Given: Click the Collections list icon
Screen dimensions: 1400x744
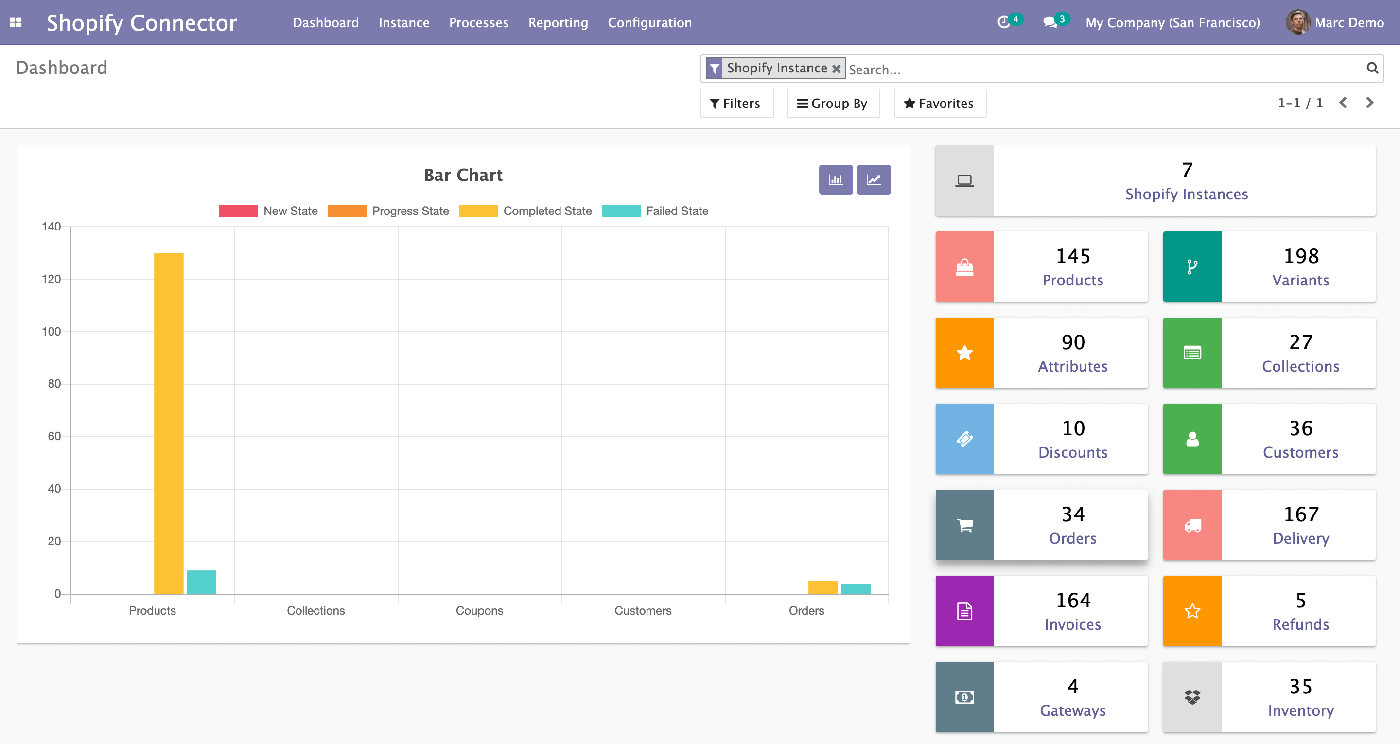Looking at the screenshot, I should click(x=1192, y=353).
